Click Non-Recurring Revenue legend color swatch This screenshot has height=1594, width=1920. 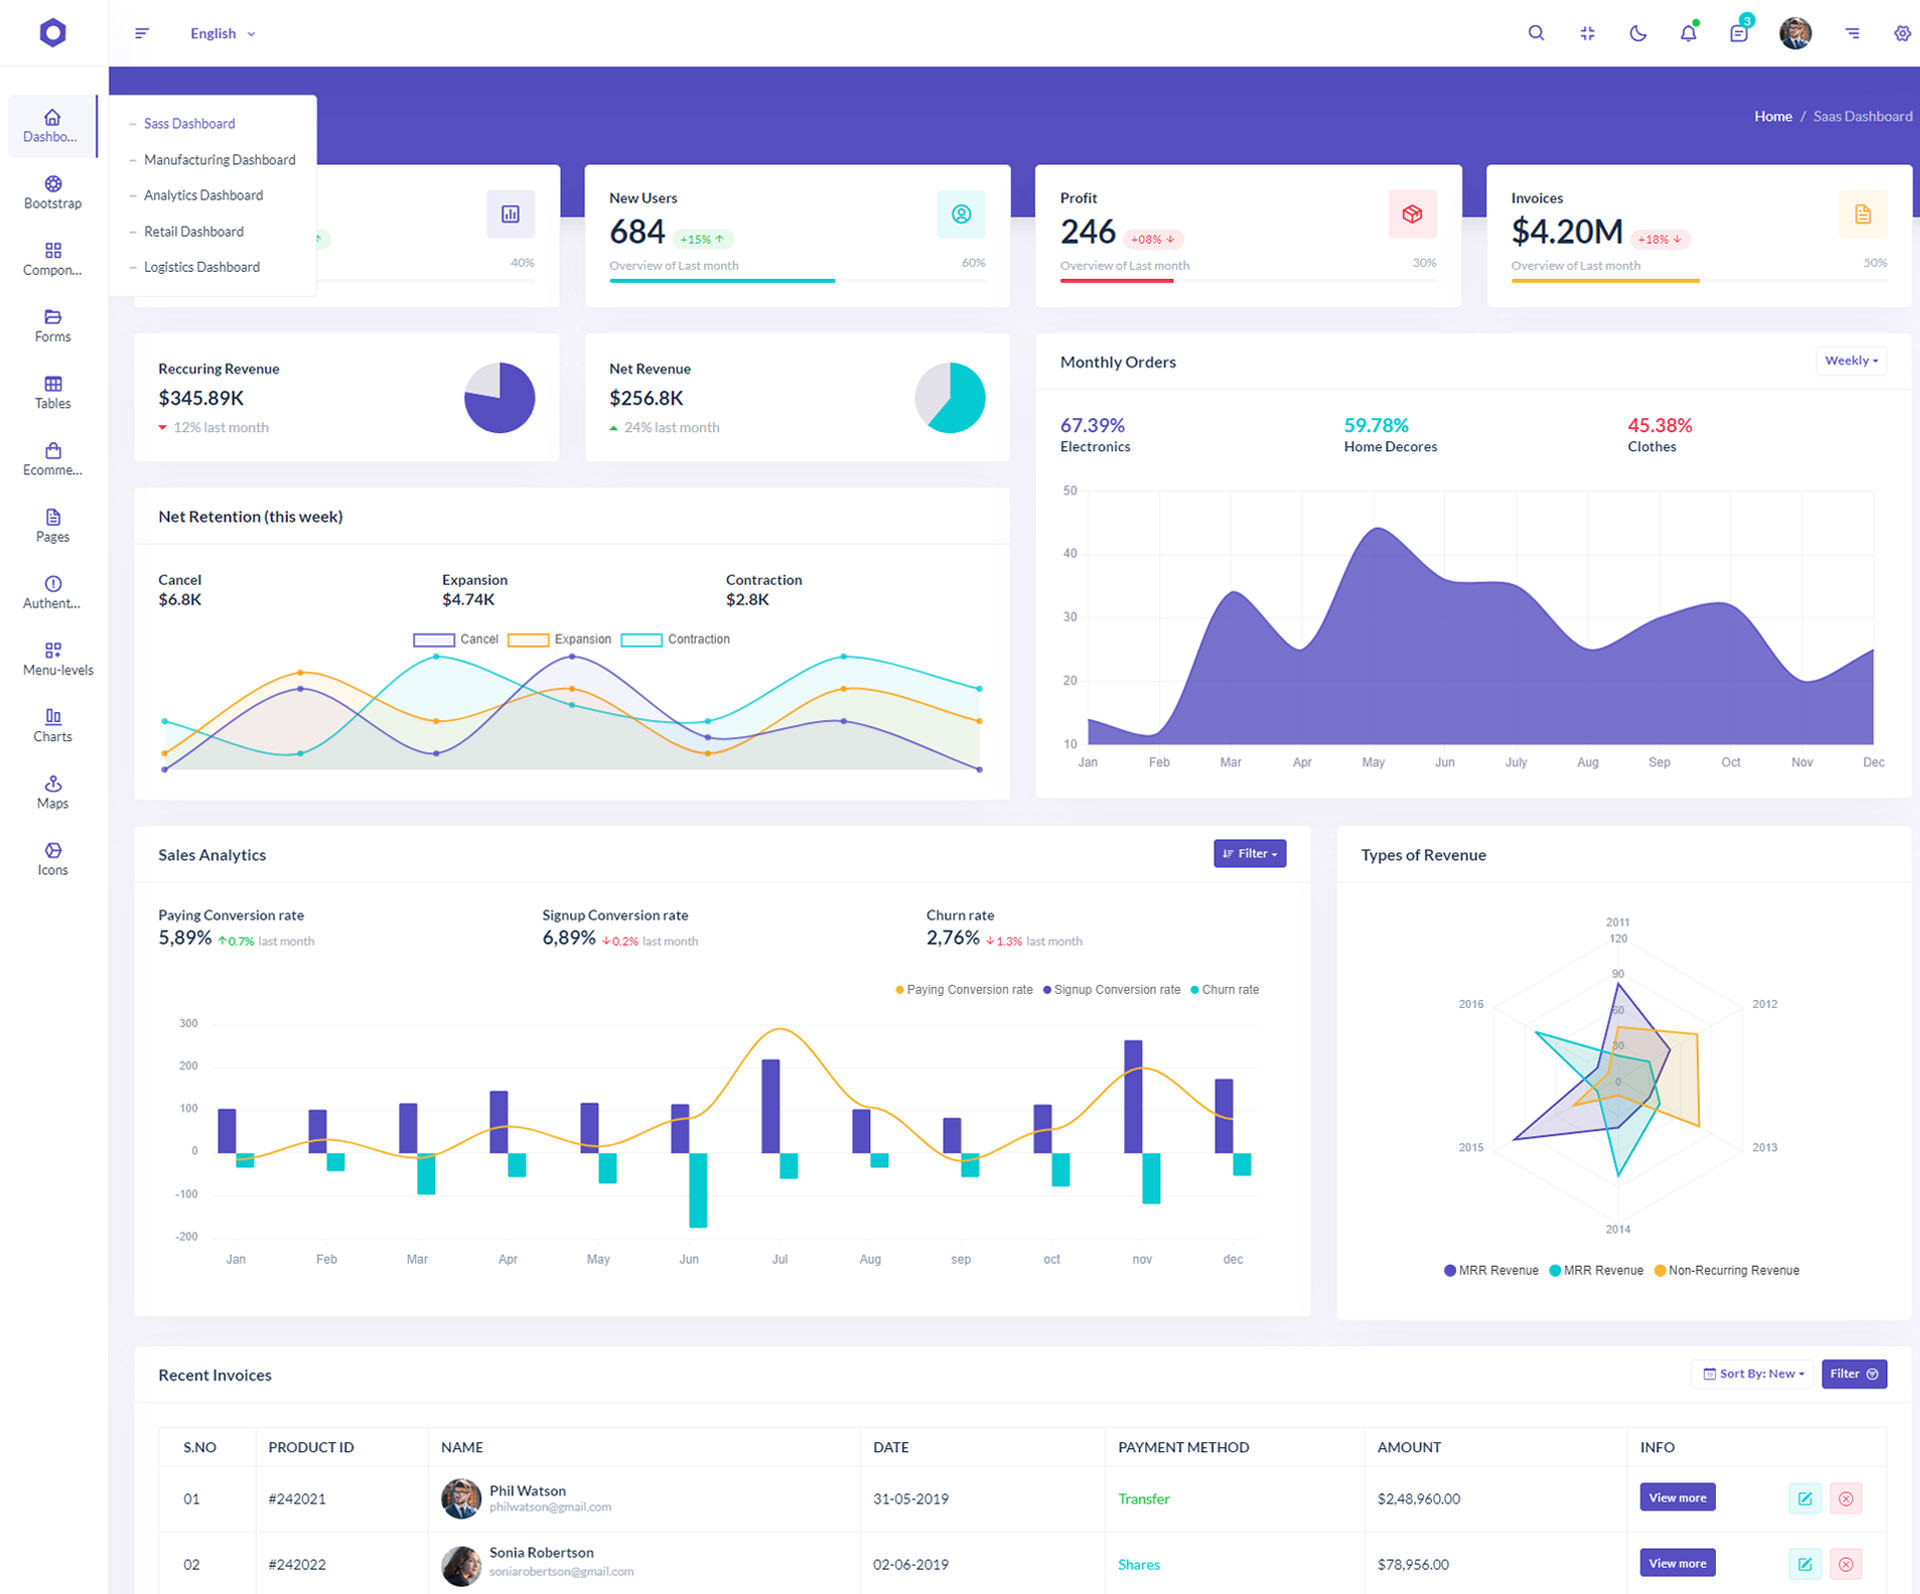tap(1660, 1270)
